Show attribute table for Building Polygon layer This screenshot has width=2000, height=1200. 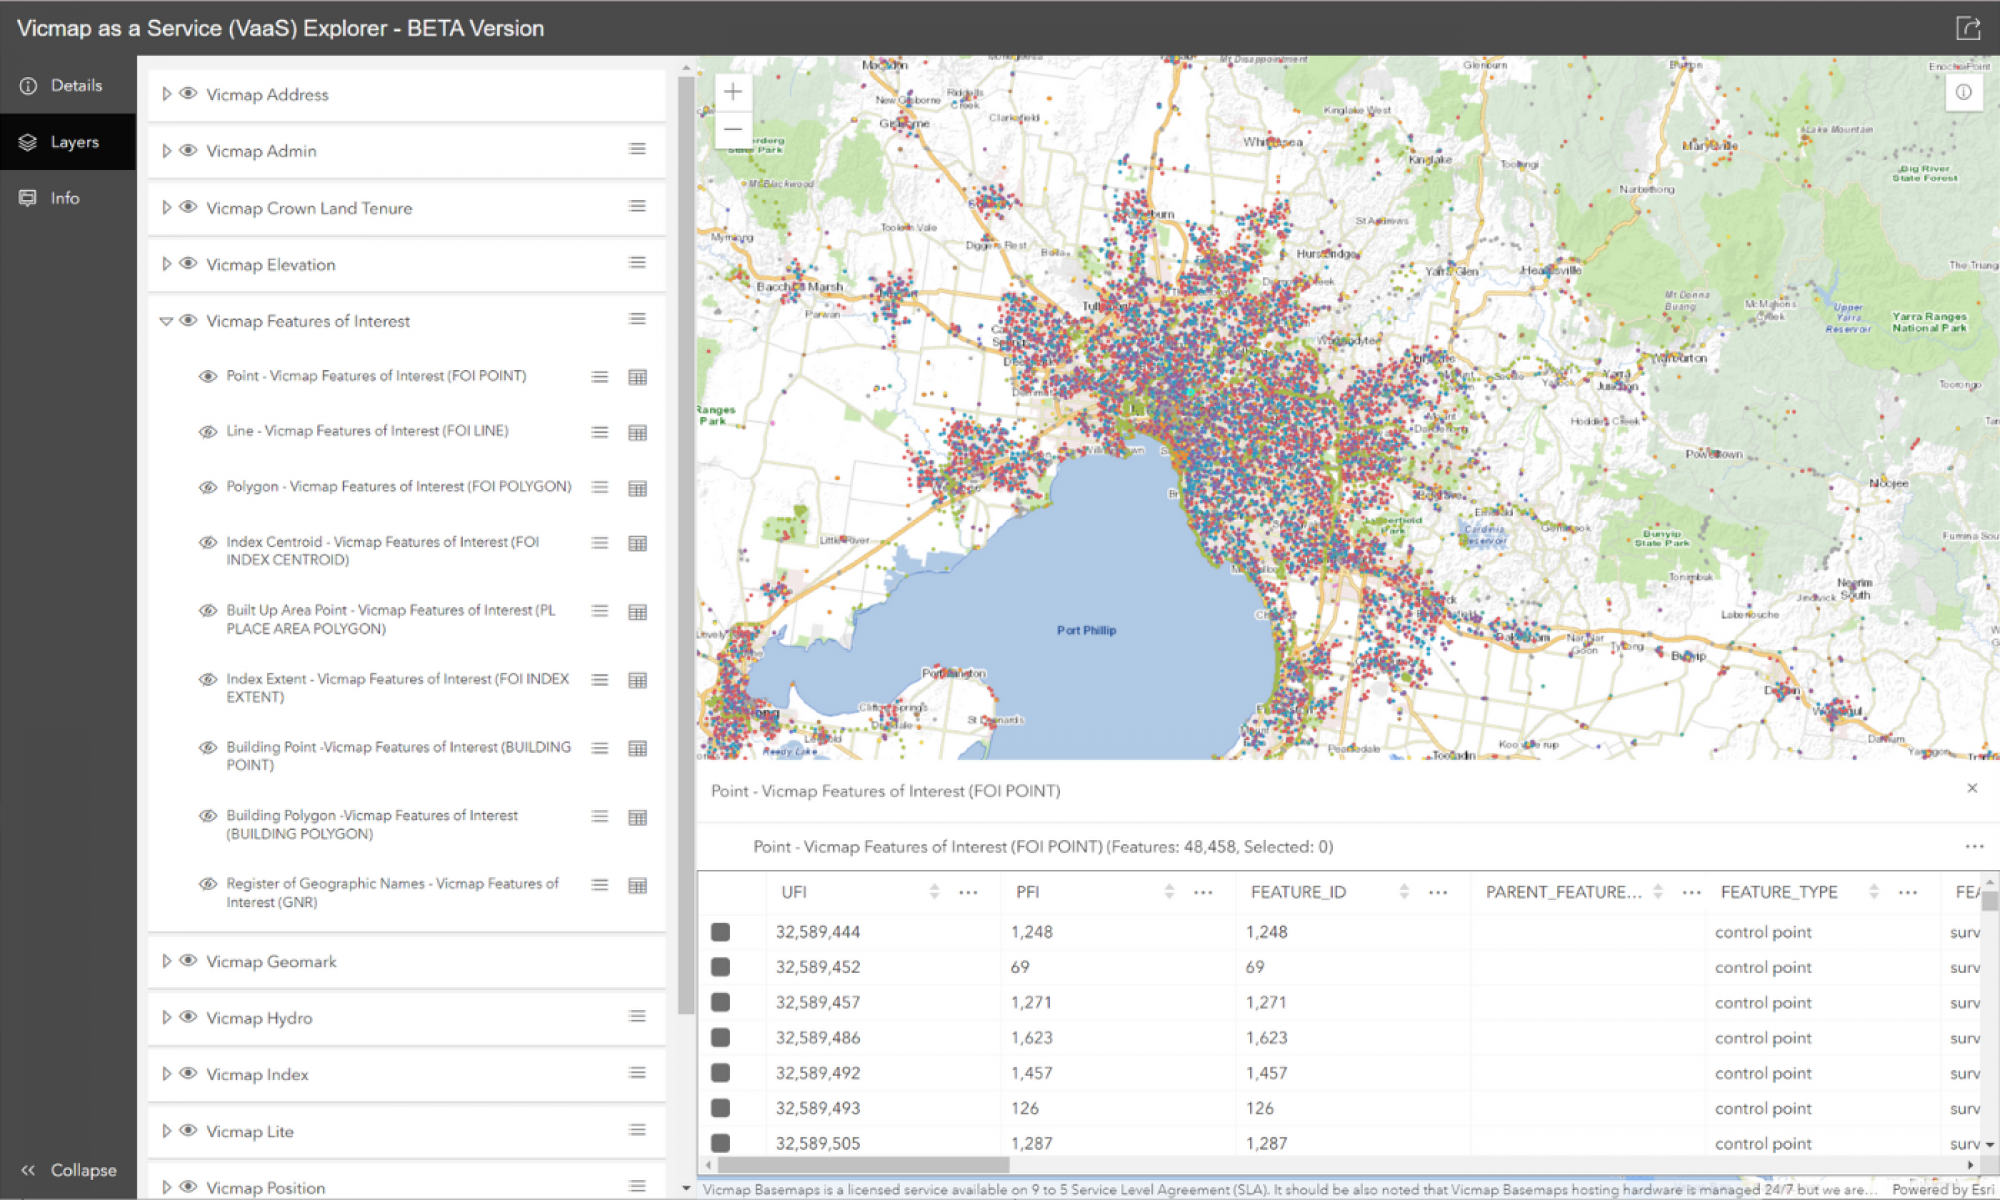click(637, 817)
